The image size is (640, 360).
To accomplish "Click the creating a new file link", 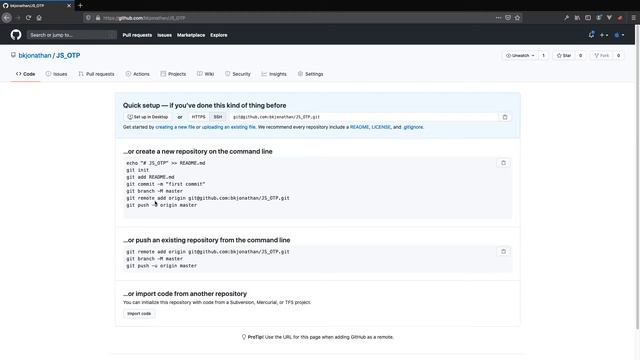I will (x=175, y=127).
